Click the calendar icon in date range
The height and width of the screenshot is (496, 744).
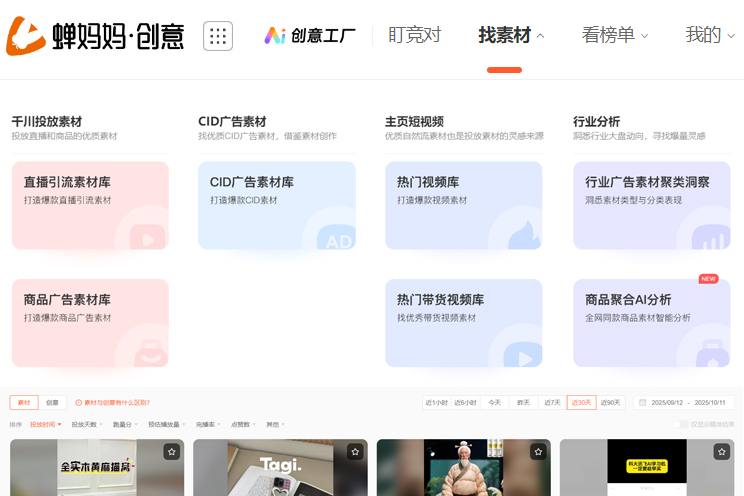(642, 403)
